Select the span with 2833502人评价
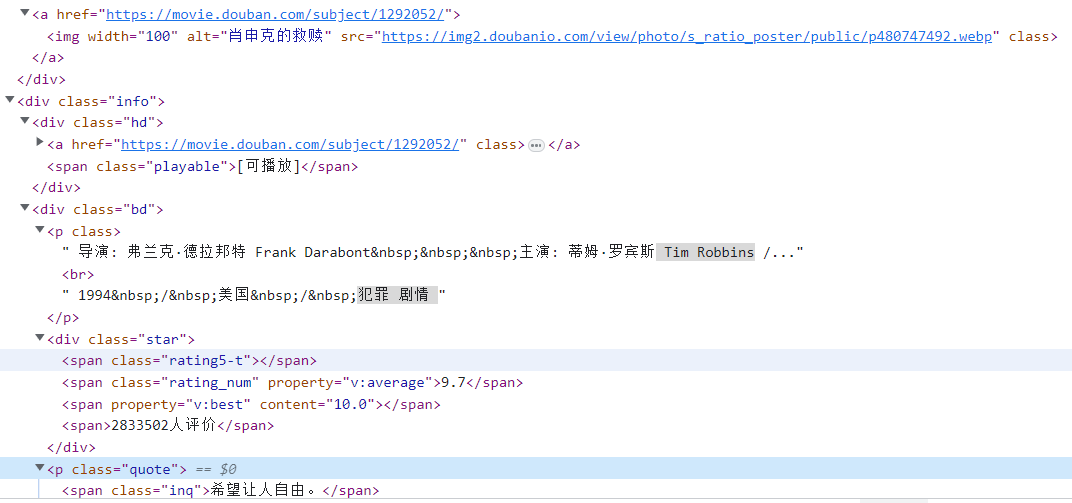This screenshot has height=503, width=1072. pyautogui.click(x=168, y=426)
